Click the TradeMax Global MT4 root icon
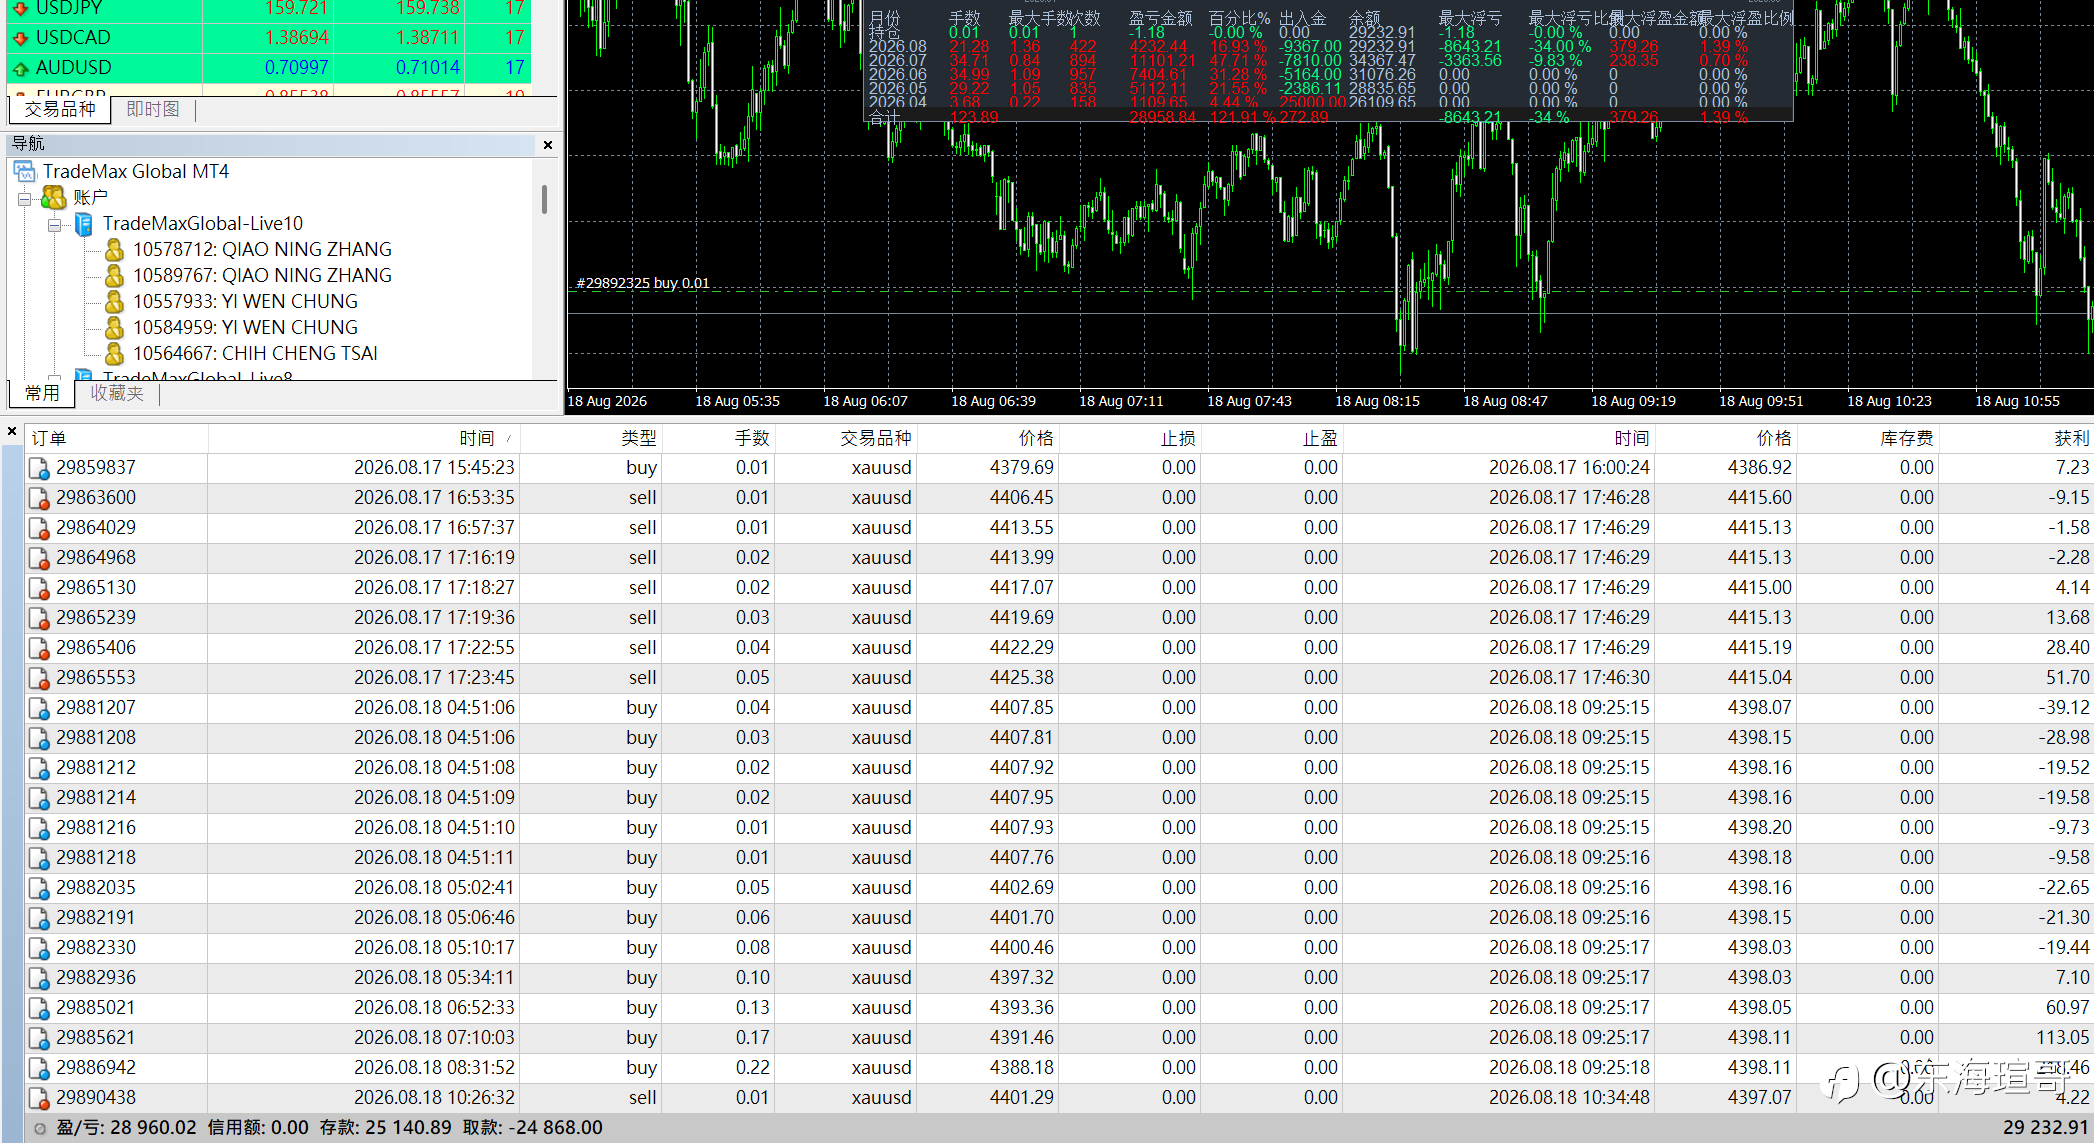 tap(25, 172)
